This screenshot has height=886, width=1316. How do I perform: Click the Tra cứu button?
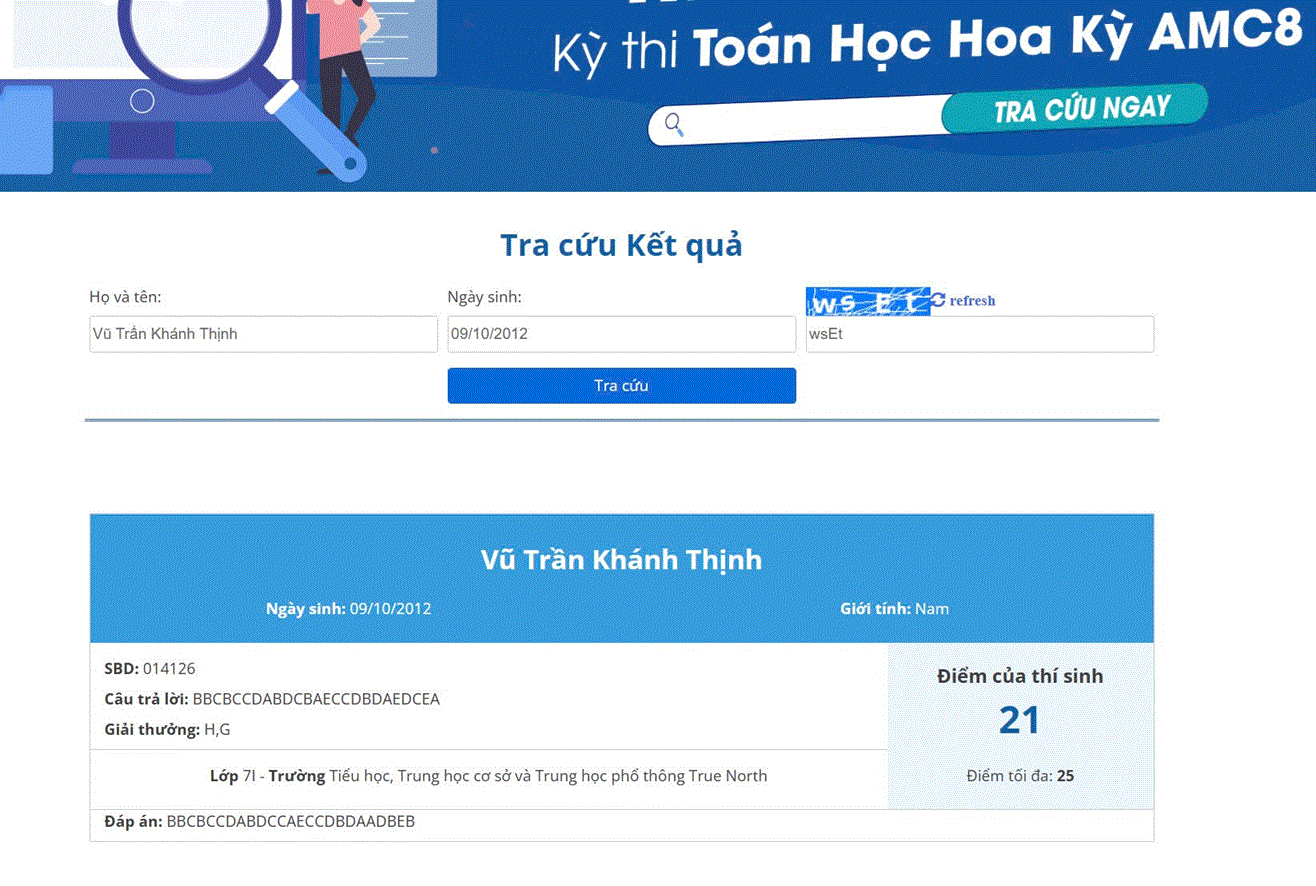pos(621,386)
